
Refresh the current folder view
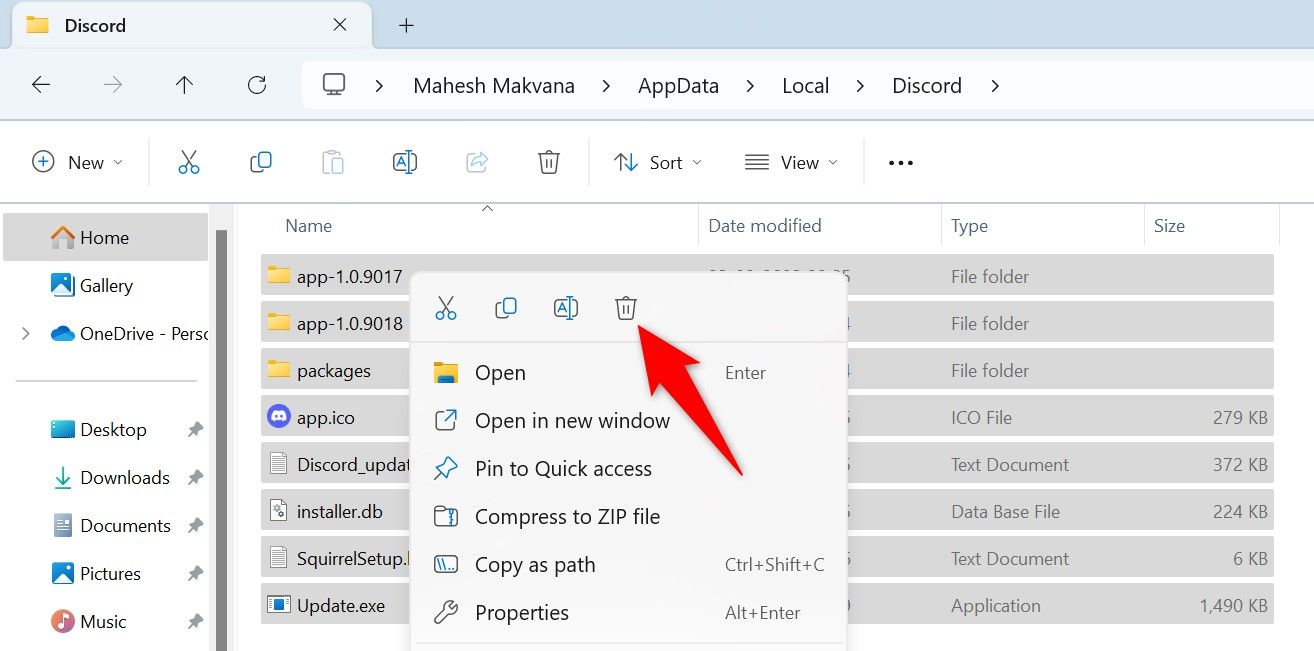tap(256, 85)
